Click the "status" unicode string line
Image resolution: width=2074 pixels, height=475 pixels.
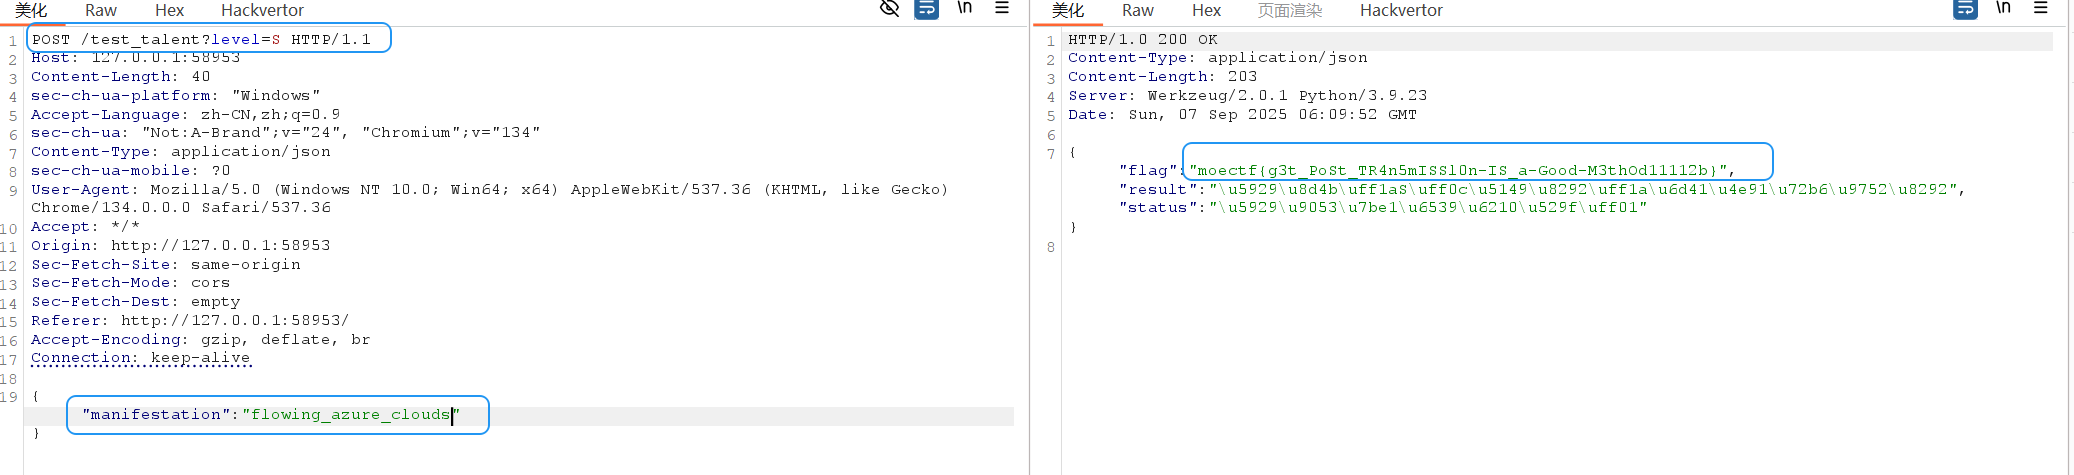click(1383, 208)
